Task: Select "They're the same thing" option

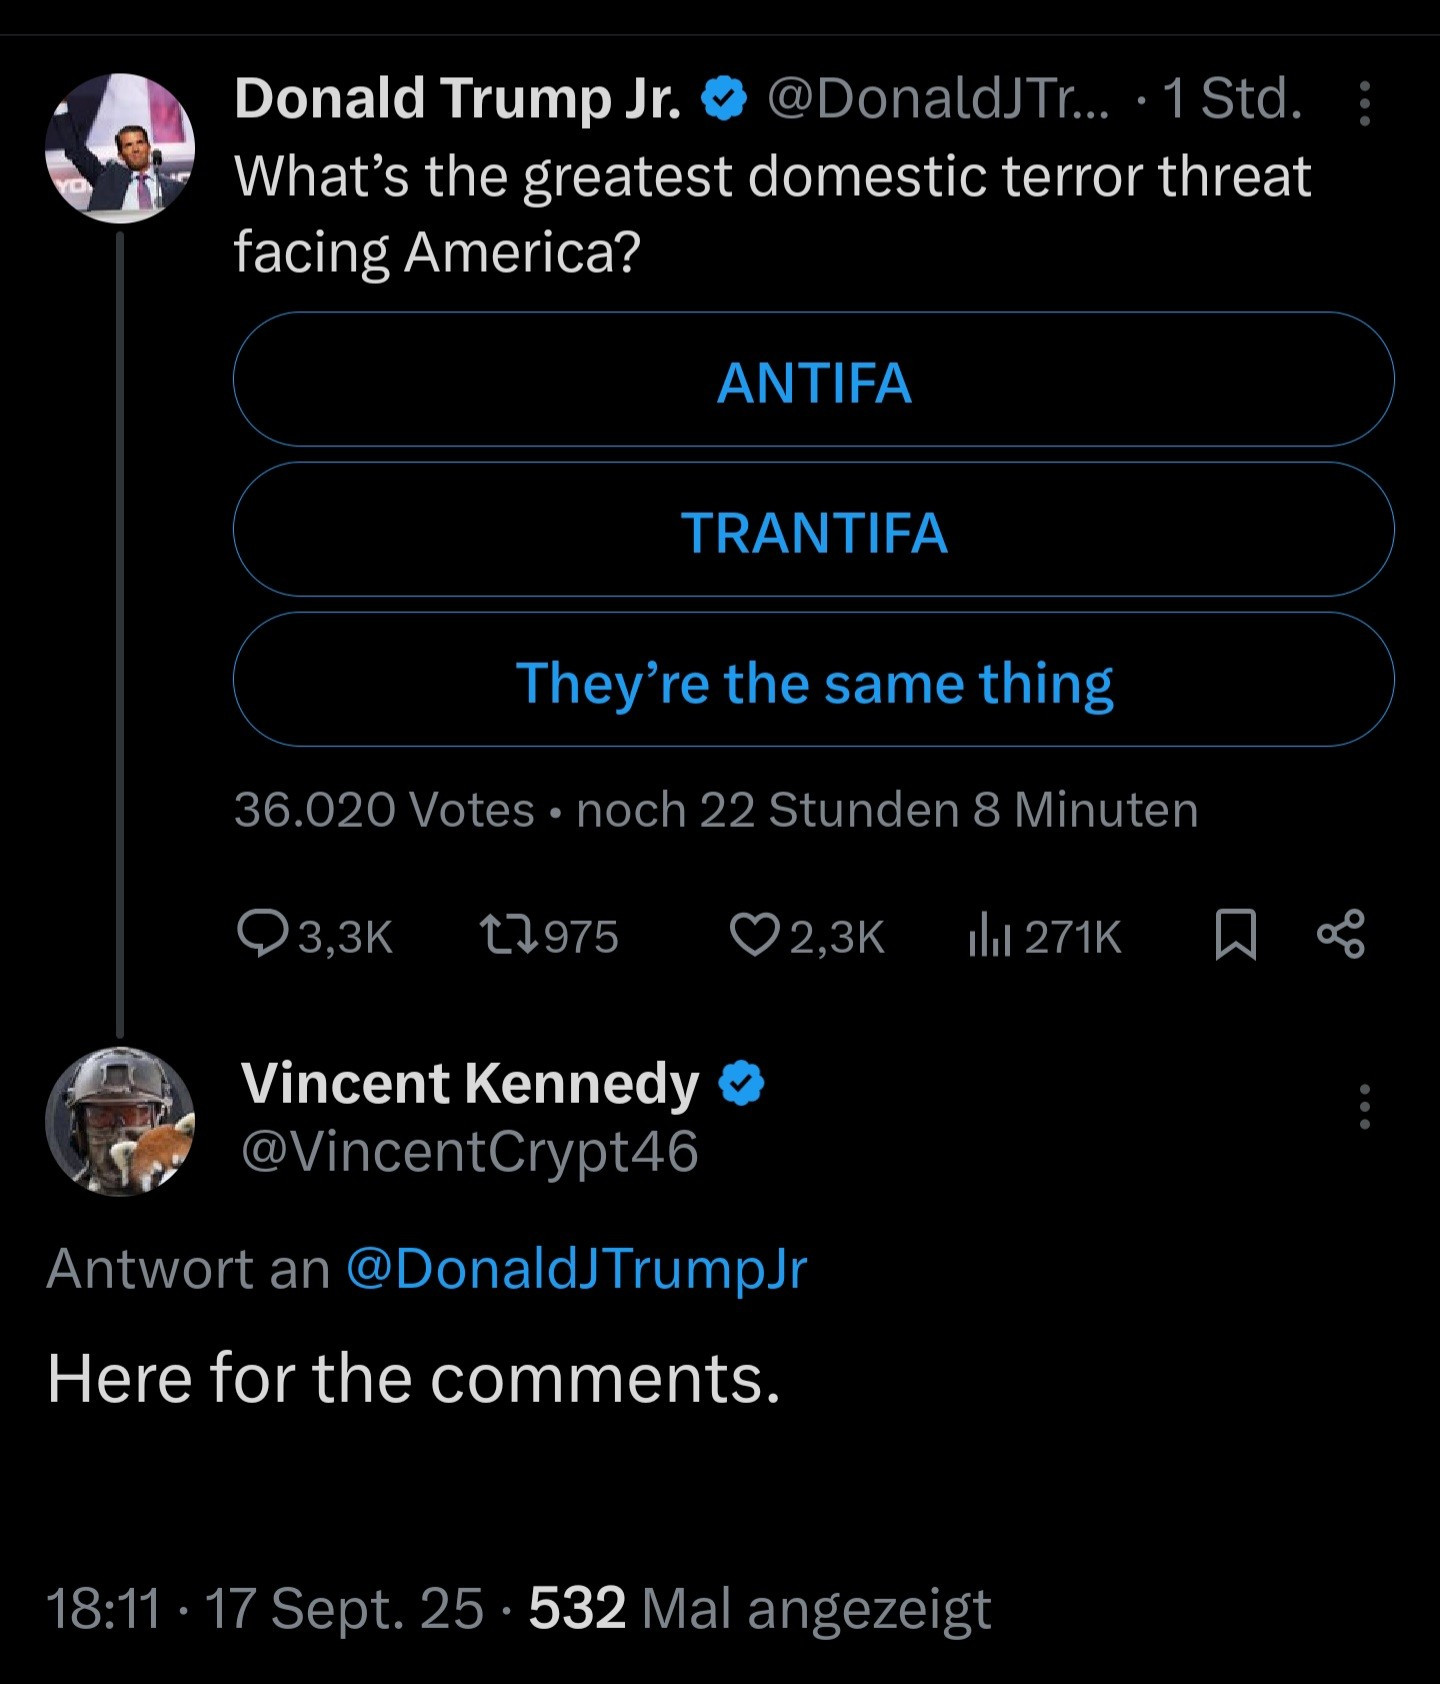Action: pyautogui.click(x=813, y=680)
